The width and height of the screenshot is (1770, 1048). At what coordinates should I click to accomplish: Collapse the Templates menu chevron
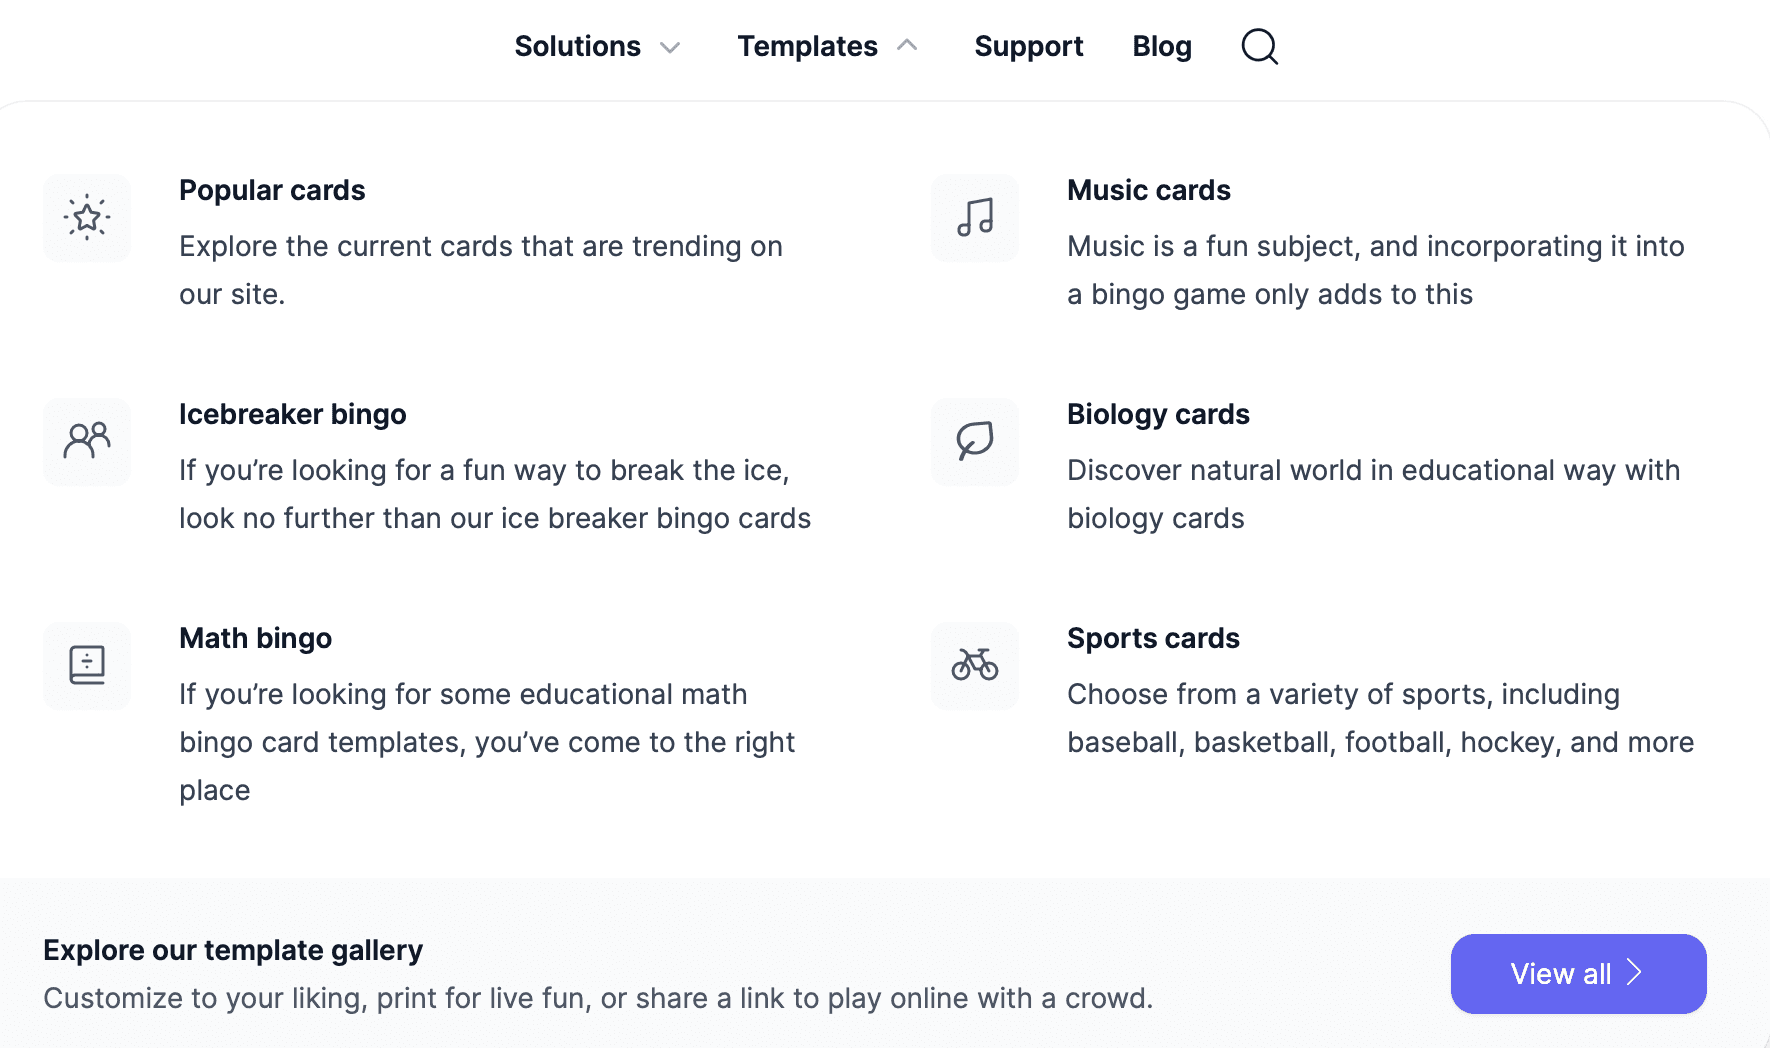tap(907, 45)
